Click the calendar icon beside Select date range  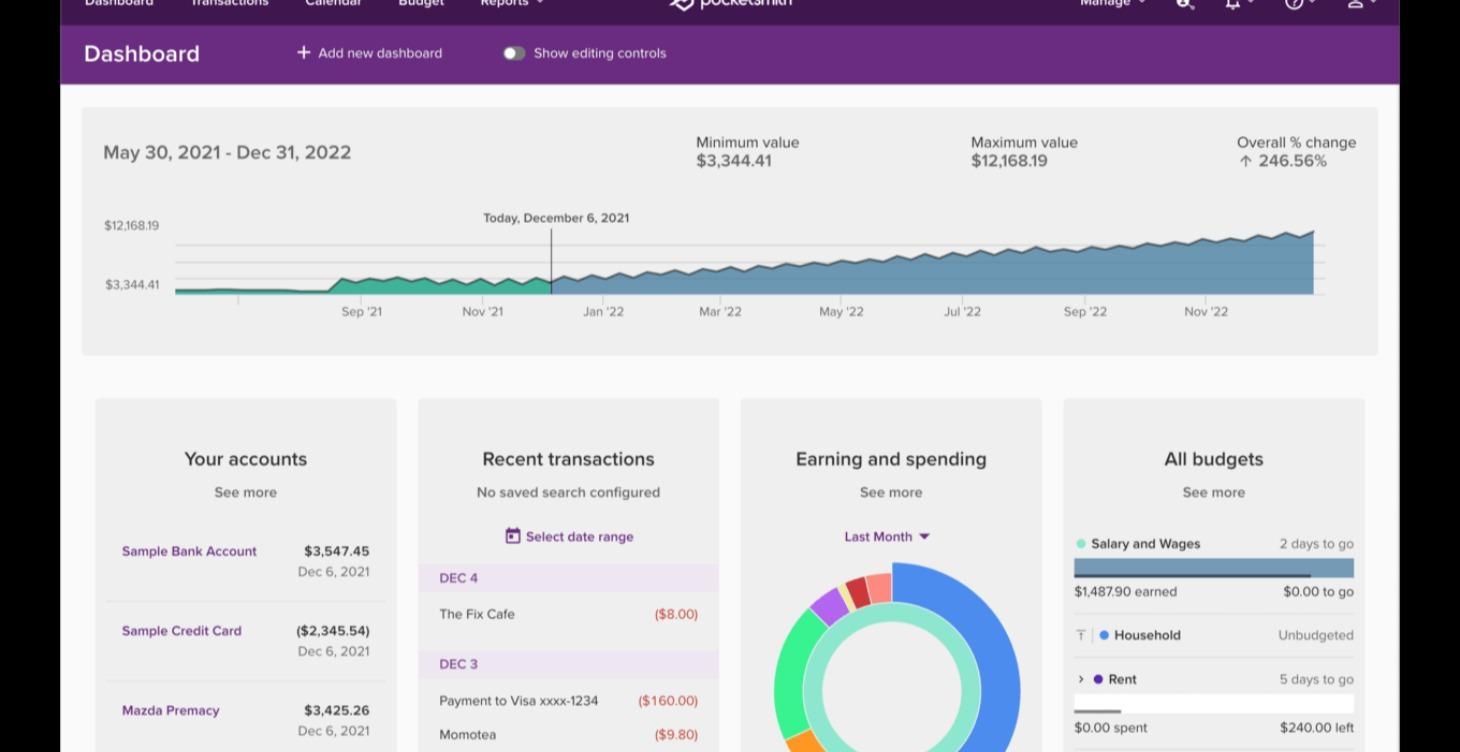[x=513, y=536]
